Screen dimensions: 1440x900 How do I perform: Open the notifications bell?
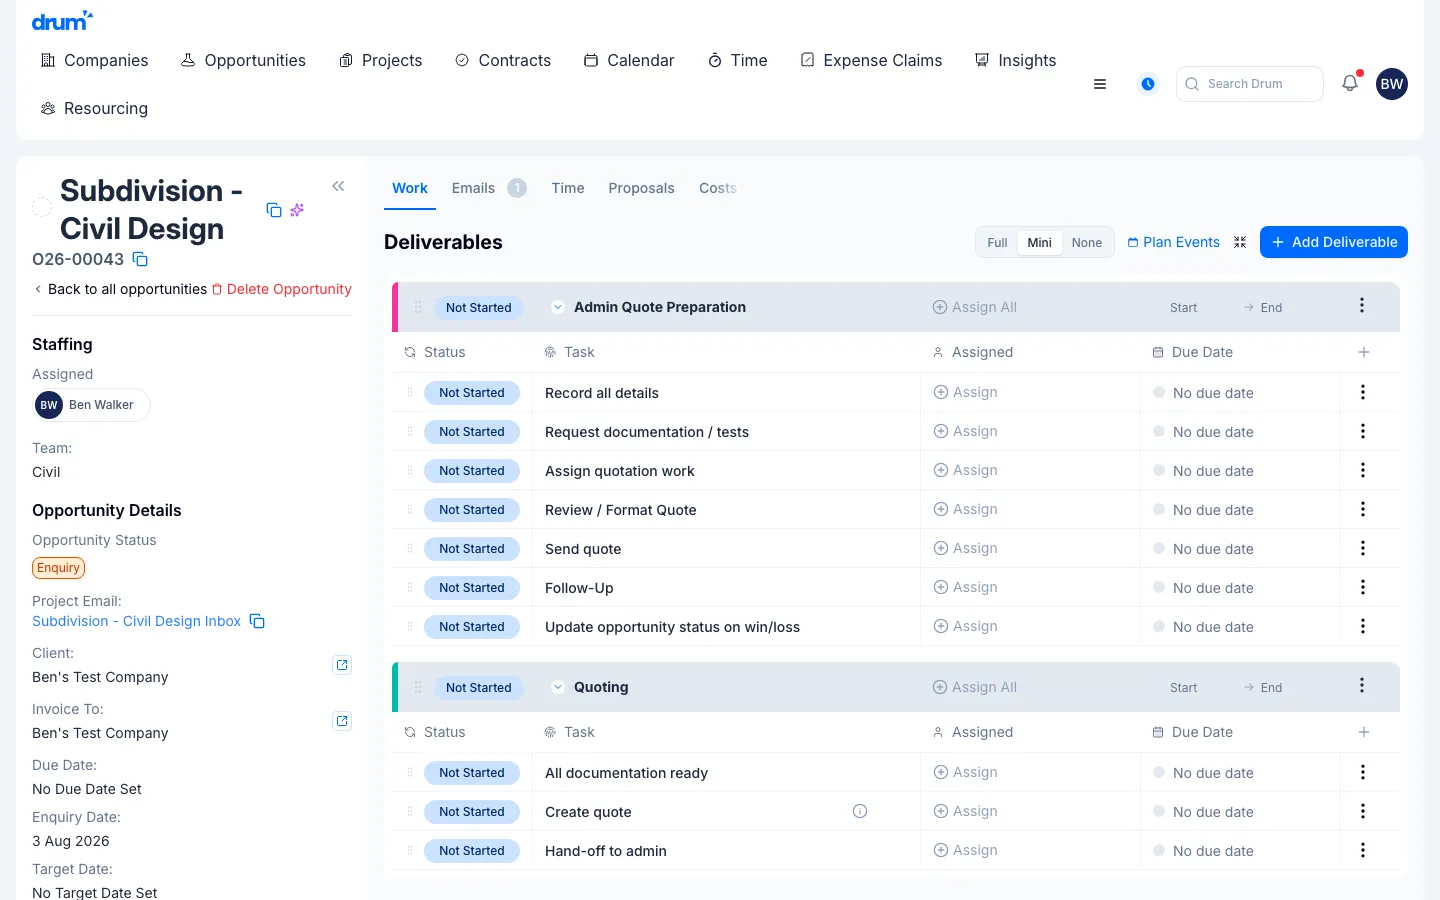1350,83
